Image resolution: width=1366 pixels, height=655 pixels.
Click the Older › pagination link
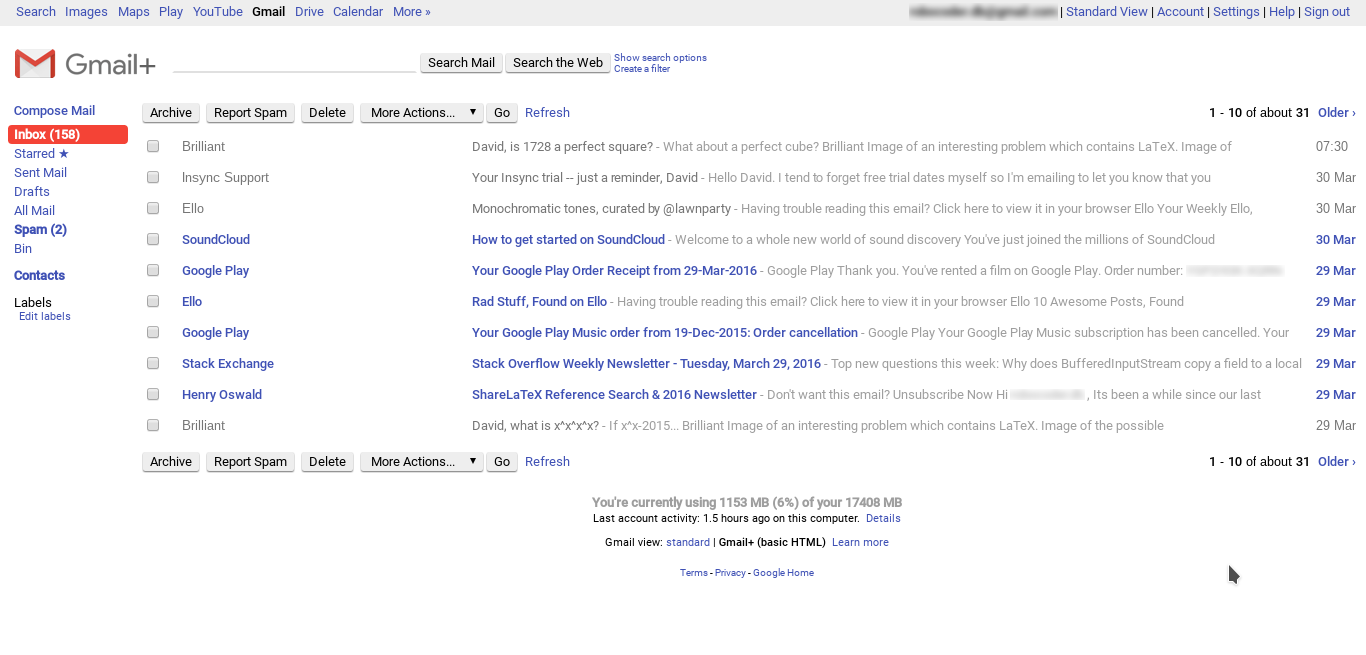pos(1336,112)
